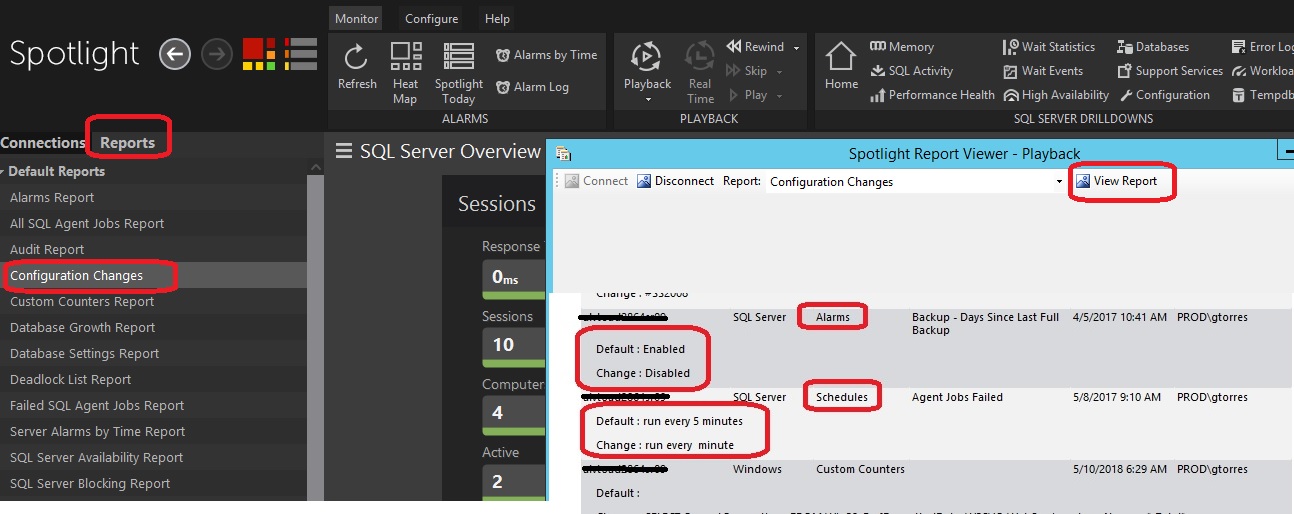Click the back arrow next to Spotlight logo
The width and height of the screenshot is (1294, 514).
[x=175, y=55]
